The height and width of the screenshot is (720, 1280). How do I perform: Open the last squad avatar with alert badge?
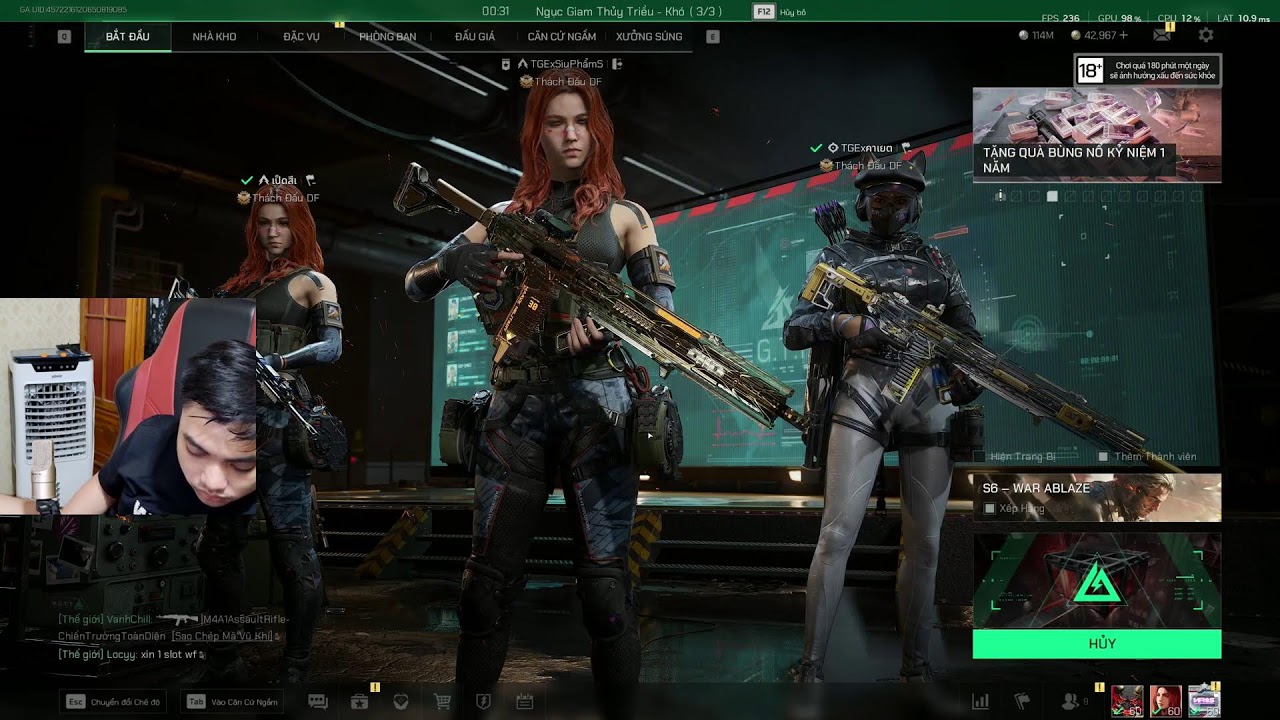click(x=1204, y=702)
